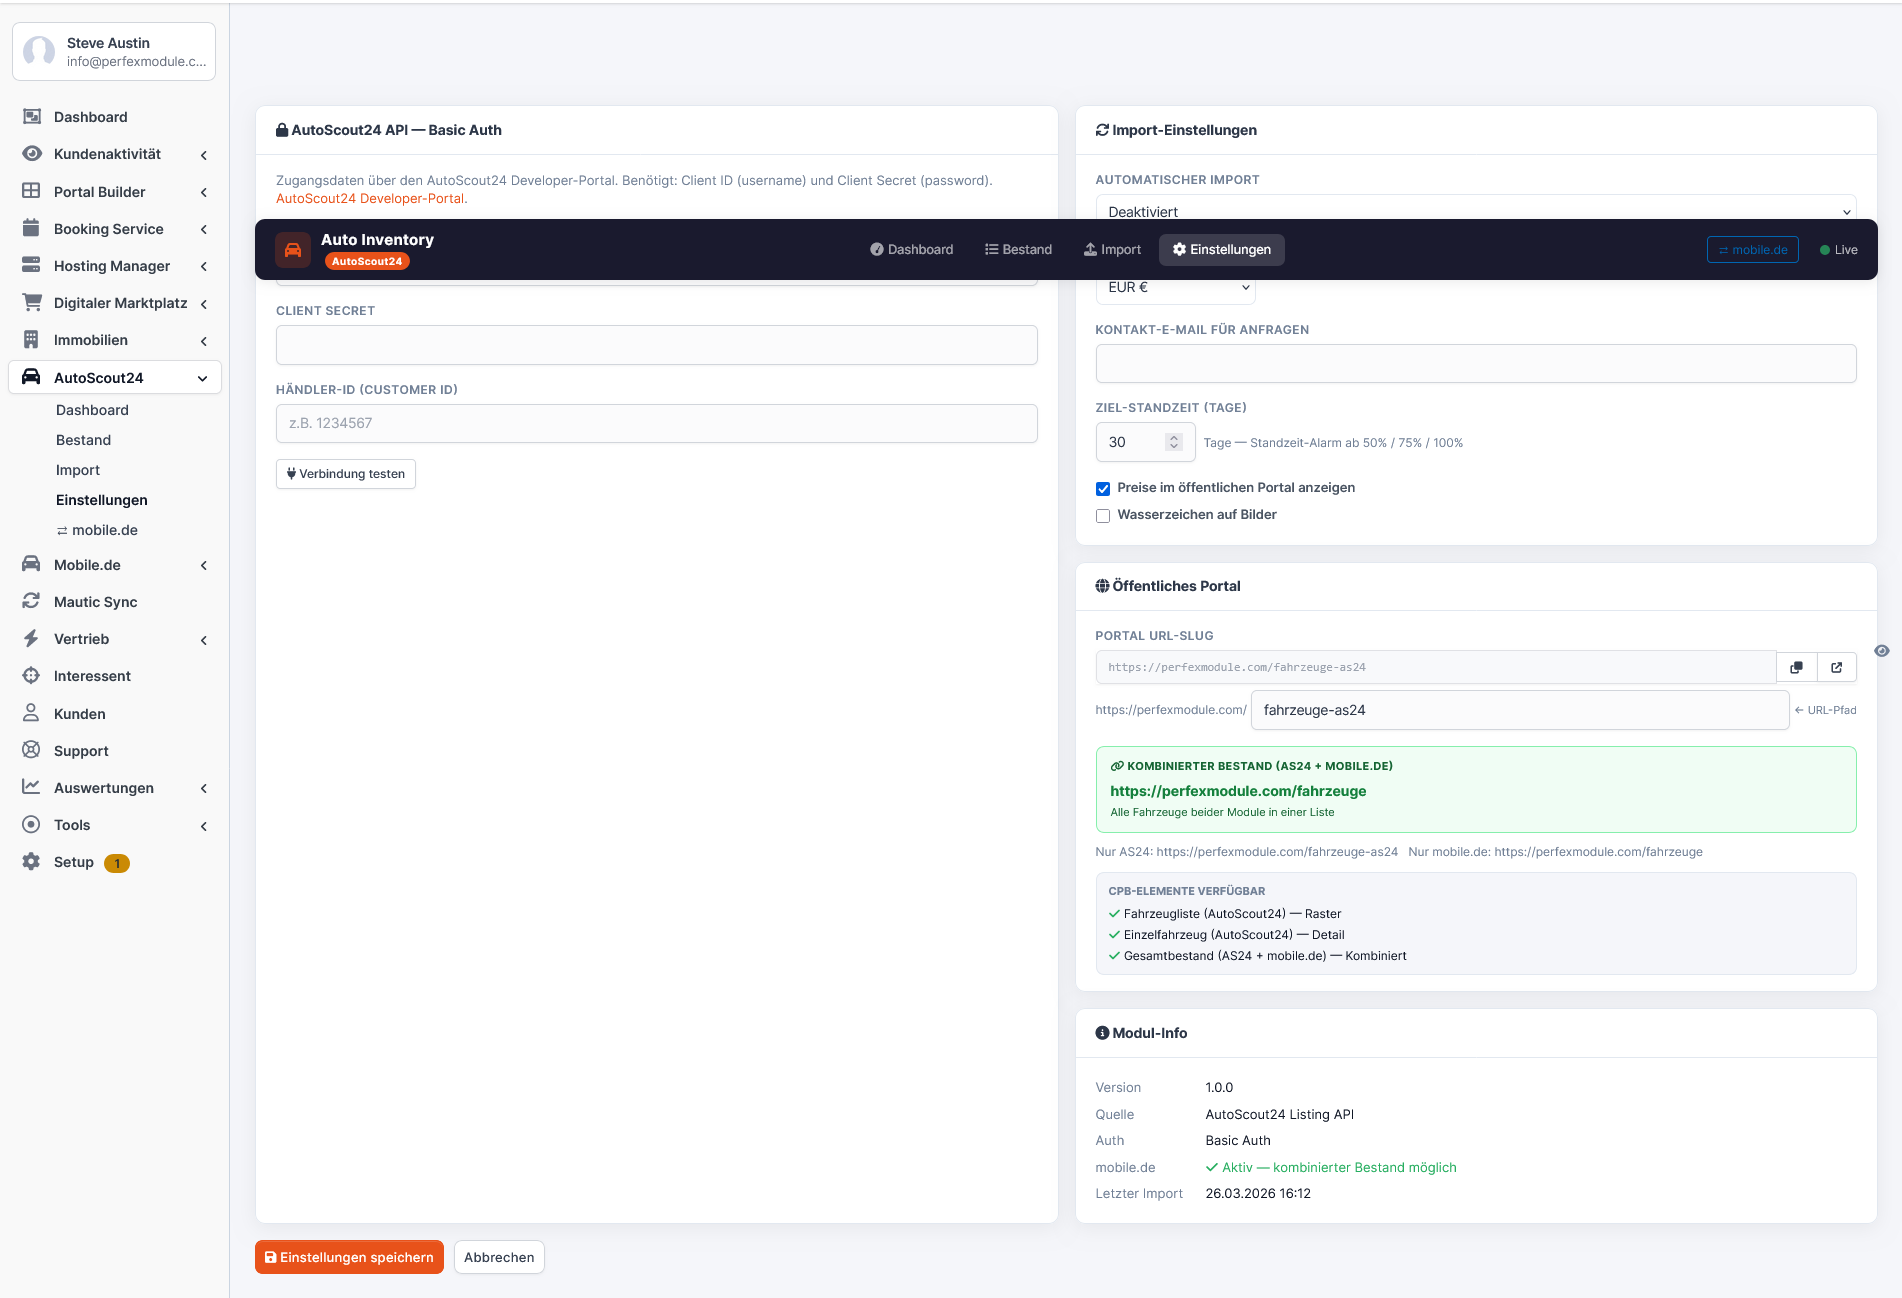Screen dimensions: 1902x1298
Task: Click the eye icon beside portal URL
Action: pos(1882,651)
